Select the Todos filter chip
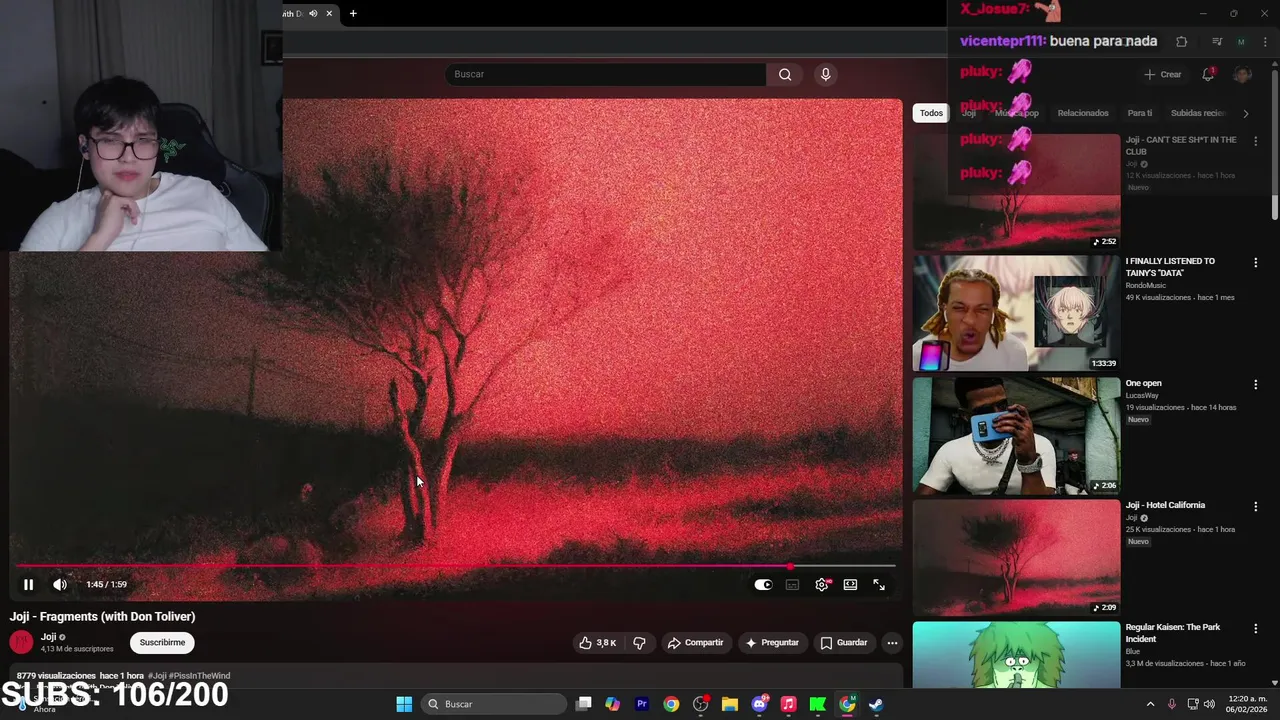The width and height of the screenshot is (1280, 720). tap(931, 113)
